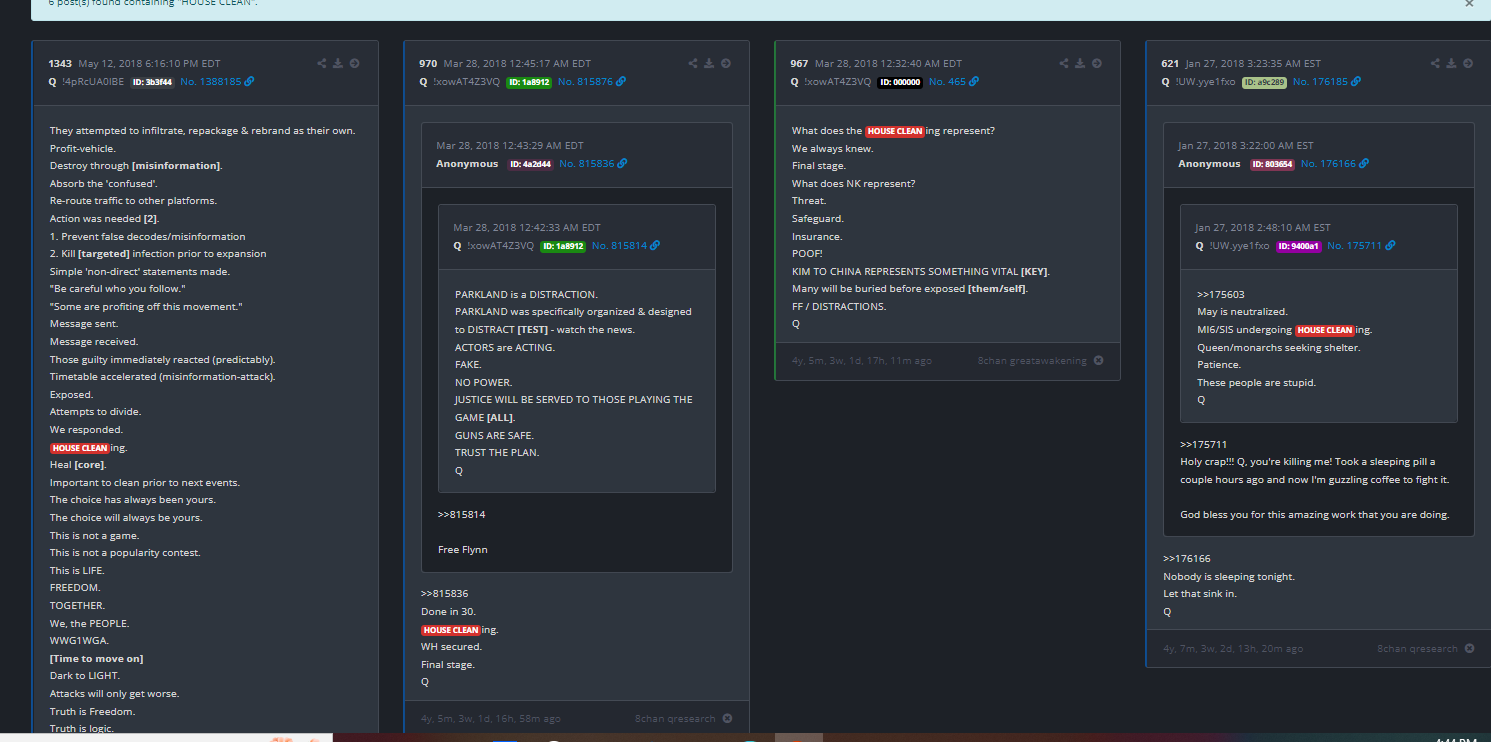Open post 1343 via its arrow icon
The image size is (1491, 742).
tap(355, 63)
